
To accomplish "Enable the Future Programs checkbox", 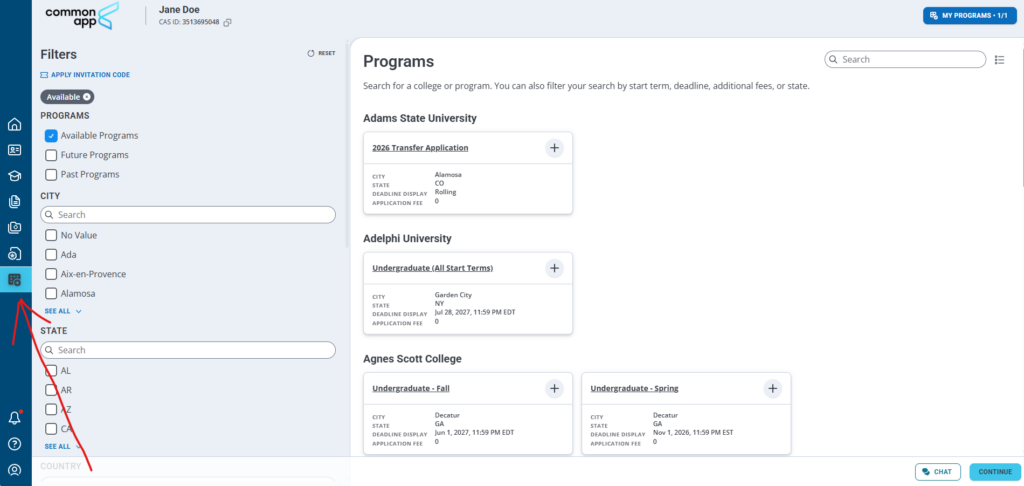I will coord(51,155).
